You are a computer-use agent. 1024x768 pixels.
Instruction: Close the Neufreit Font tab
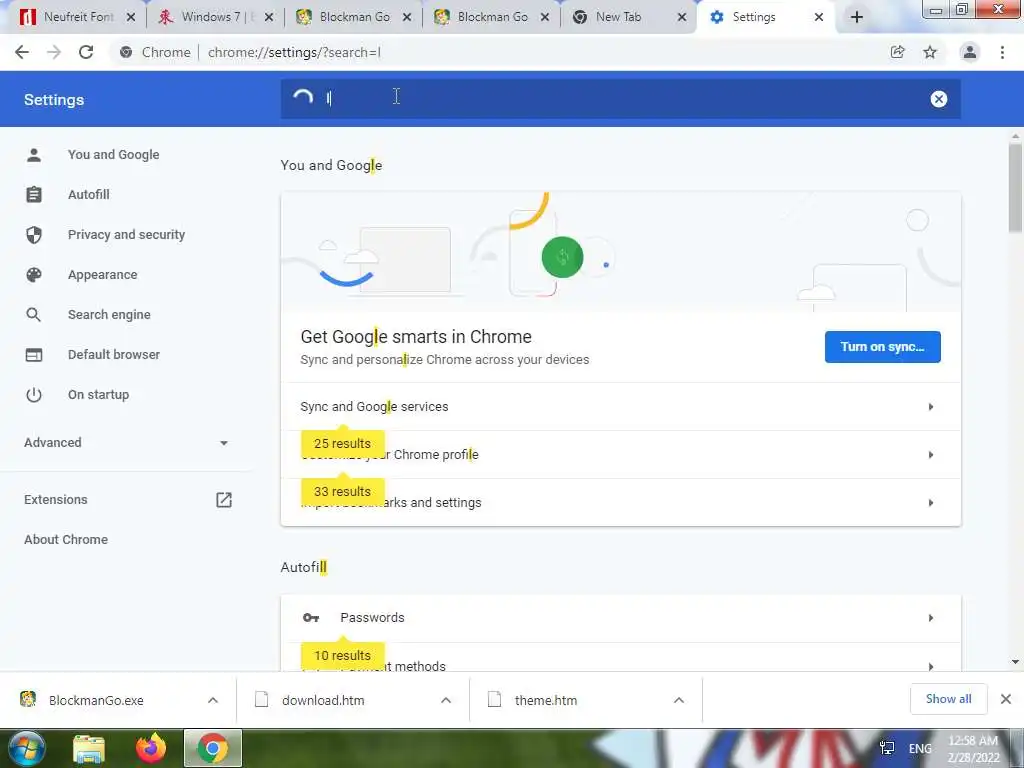click(131, 18)
